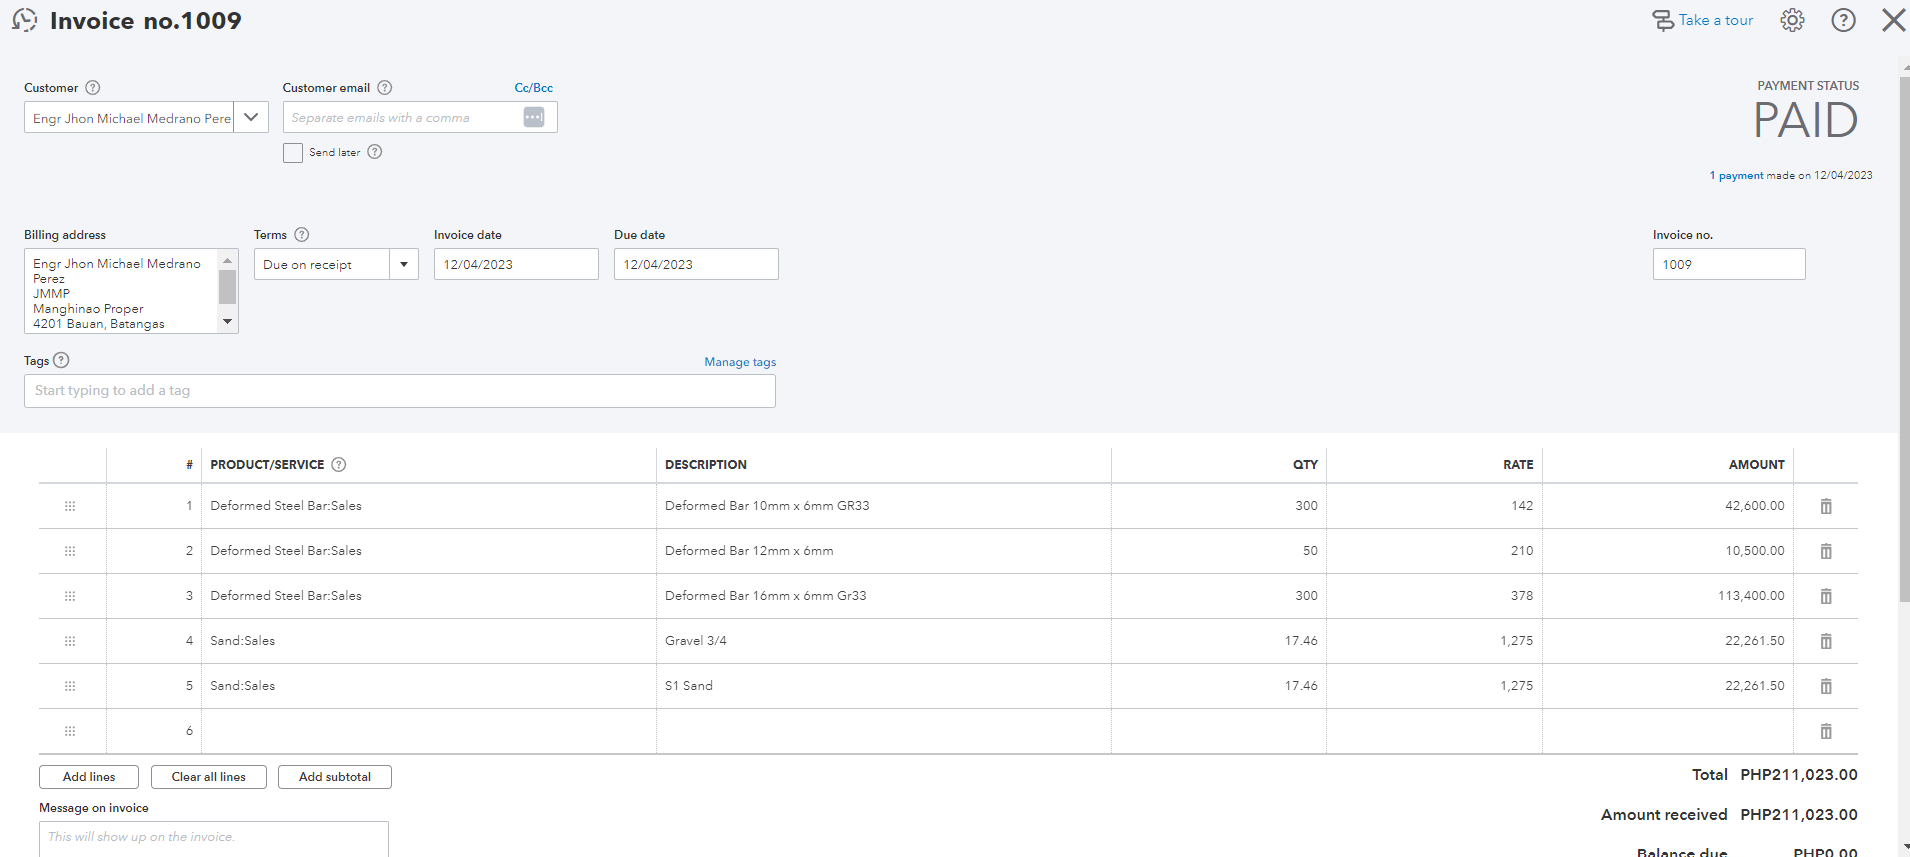This screenshot has width=1910, height=857.
Task: Click the drag handle for line 2
Action: (x=70, y=551)
